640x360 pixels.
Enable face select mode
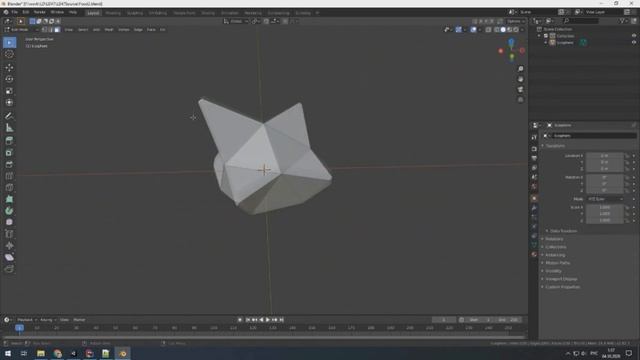coord(57,29)
